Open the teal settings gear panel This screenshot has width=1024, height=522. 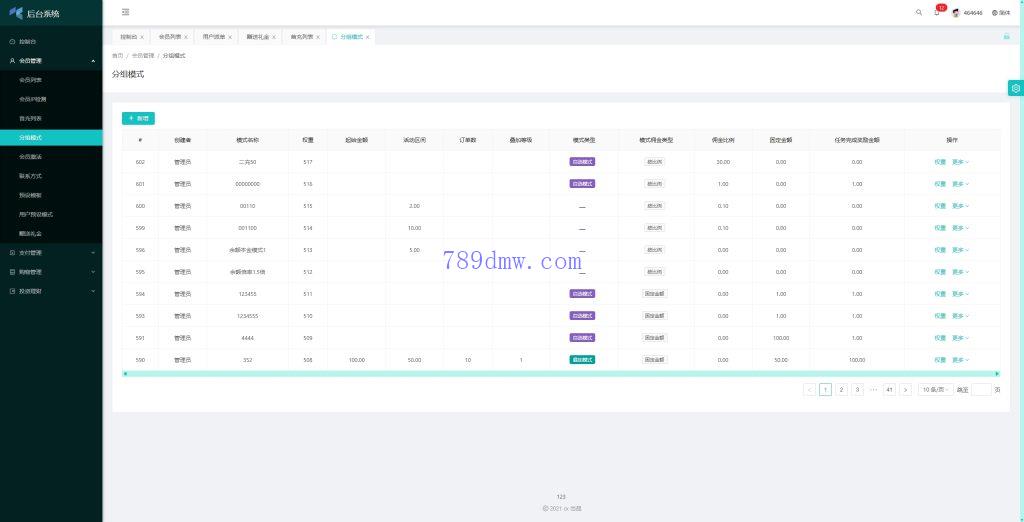(1015, 88)
